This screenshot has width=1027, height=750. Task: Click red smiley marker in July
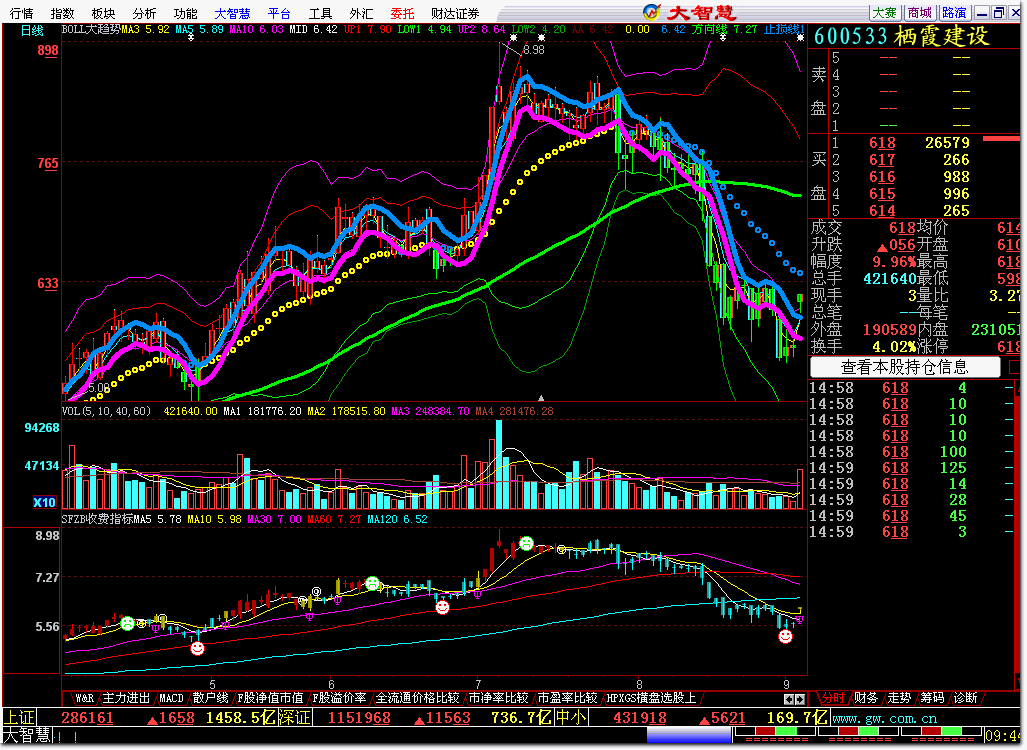coord(443,607)
